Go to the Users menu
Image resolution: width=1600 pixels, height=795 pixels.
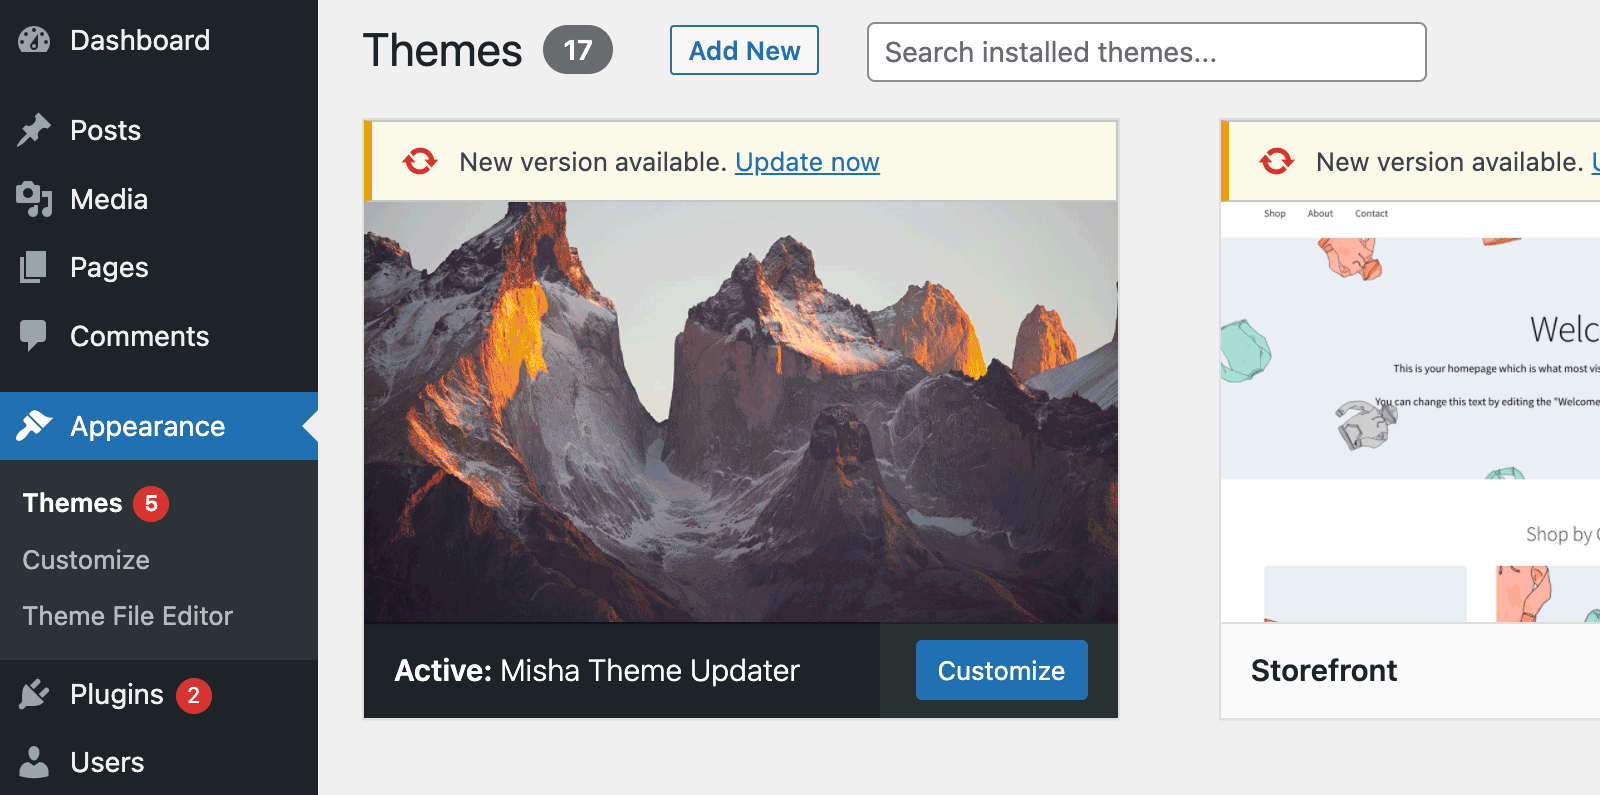(159, 762)
